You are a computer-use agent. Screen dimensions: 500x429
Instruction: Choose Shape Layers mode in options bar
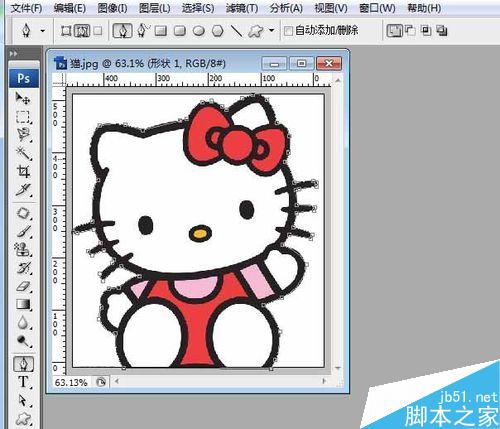[66, 31]
